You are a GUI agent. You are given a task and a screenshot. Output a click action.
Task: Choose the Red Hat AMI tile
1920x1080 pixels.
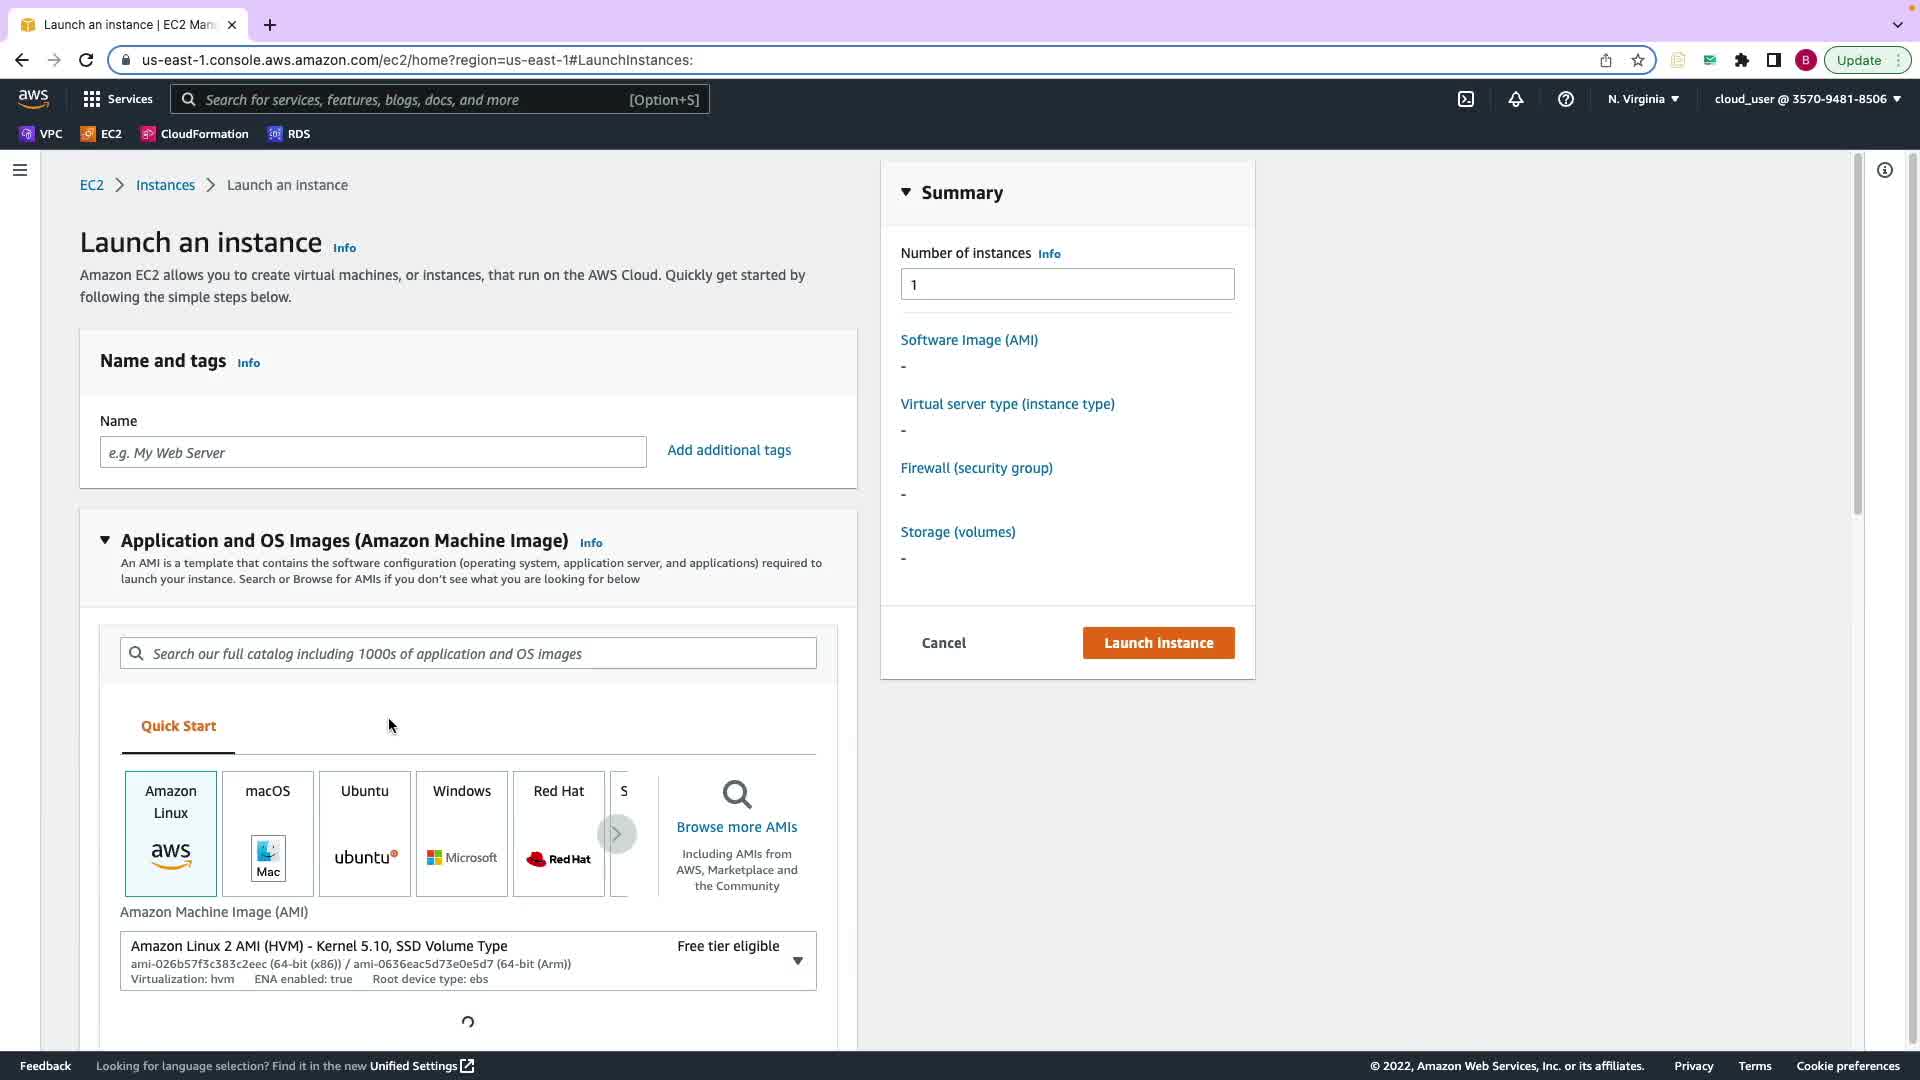pos(559,833)
